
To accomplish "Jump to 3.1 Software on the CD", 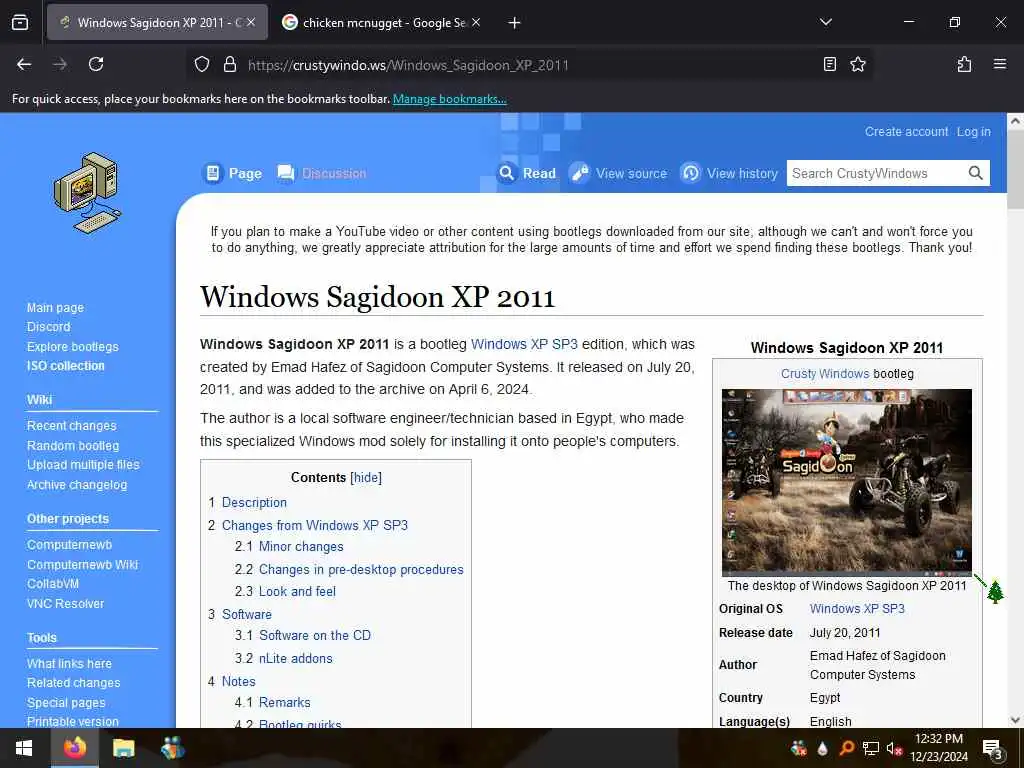I will pos(315,635).
